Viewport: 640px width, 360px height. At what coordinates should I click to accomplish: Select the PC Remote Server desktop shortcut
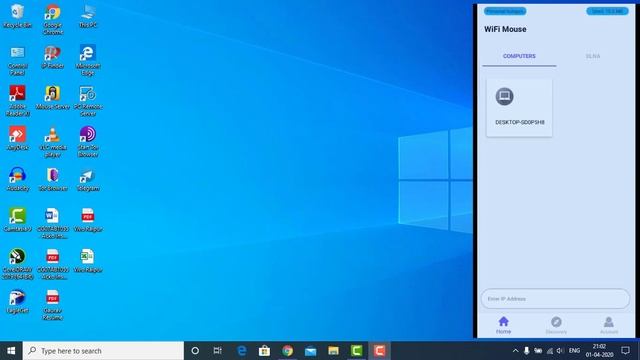[88, 101]
